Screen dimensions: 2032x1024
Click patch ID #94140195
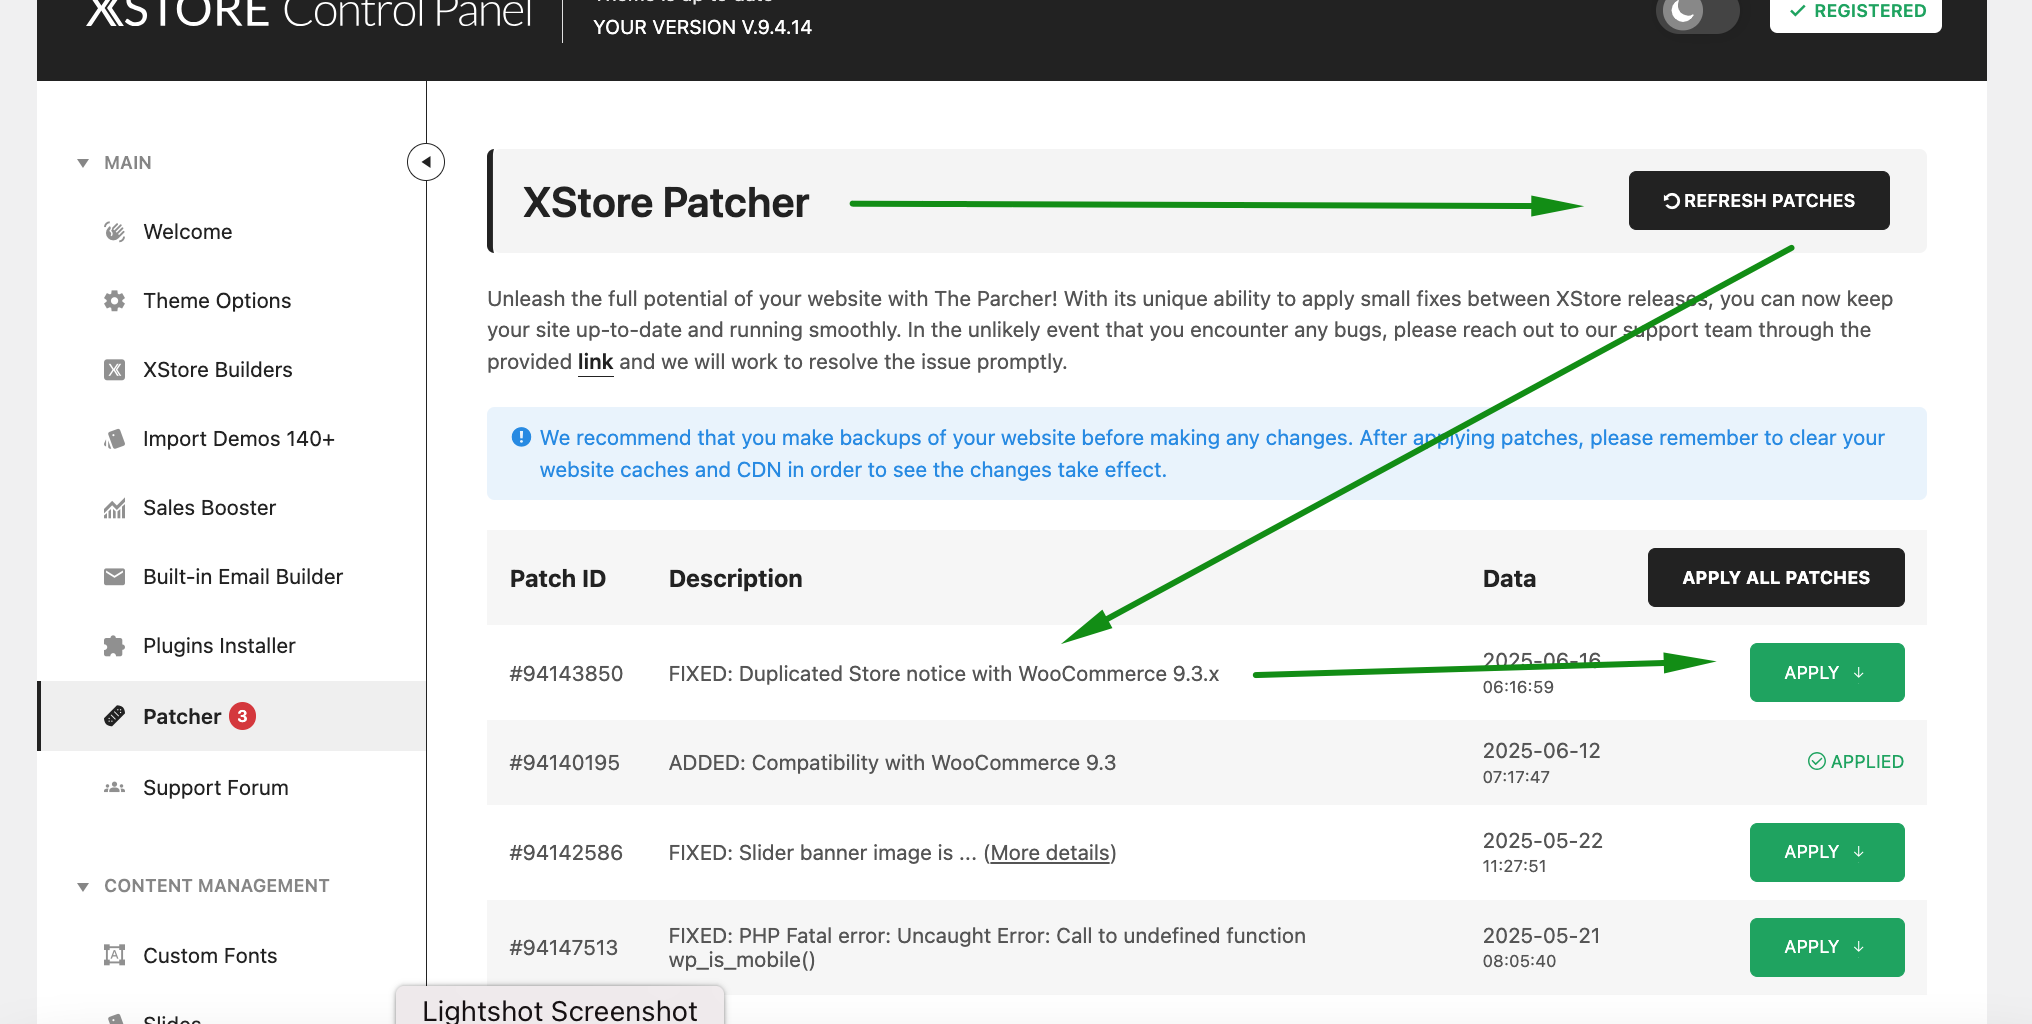coord(565,763)
